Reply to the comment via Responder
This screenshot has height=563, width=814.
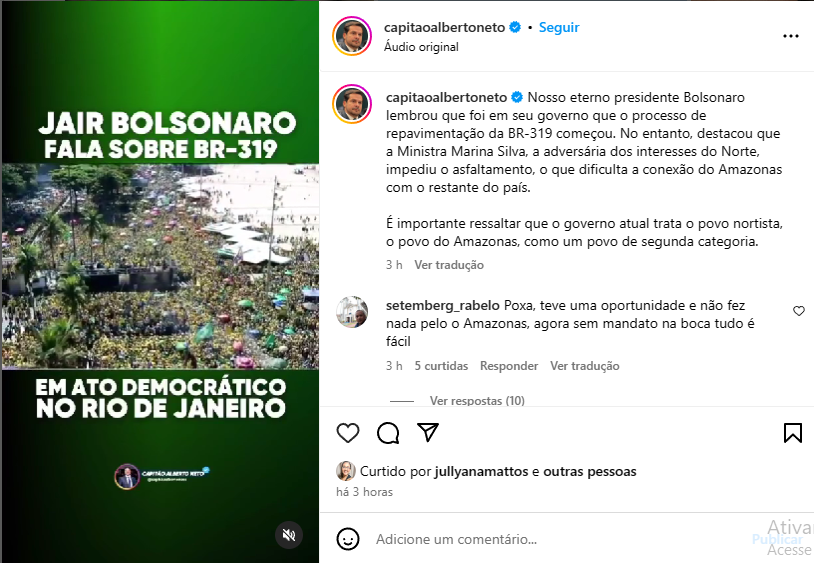coord(509,366)
